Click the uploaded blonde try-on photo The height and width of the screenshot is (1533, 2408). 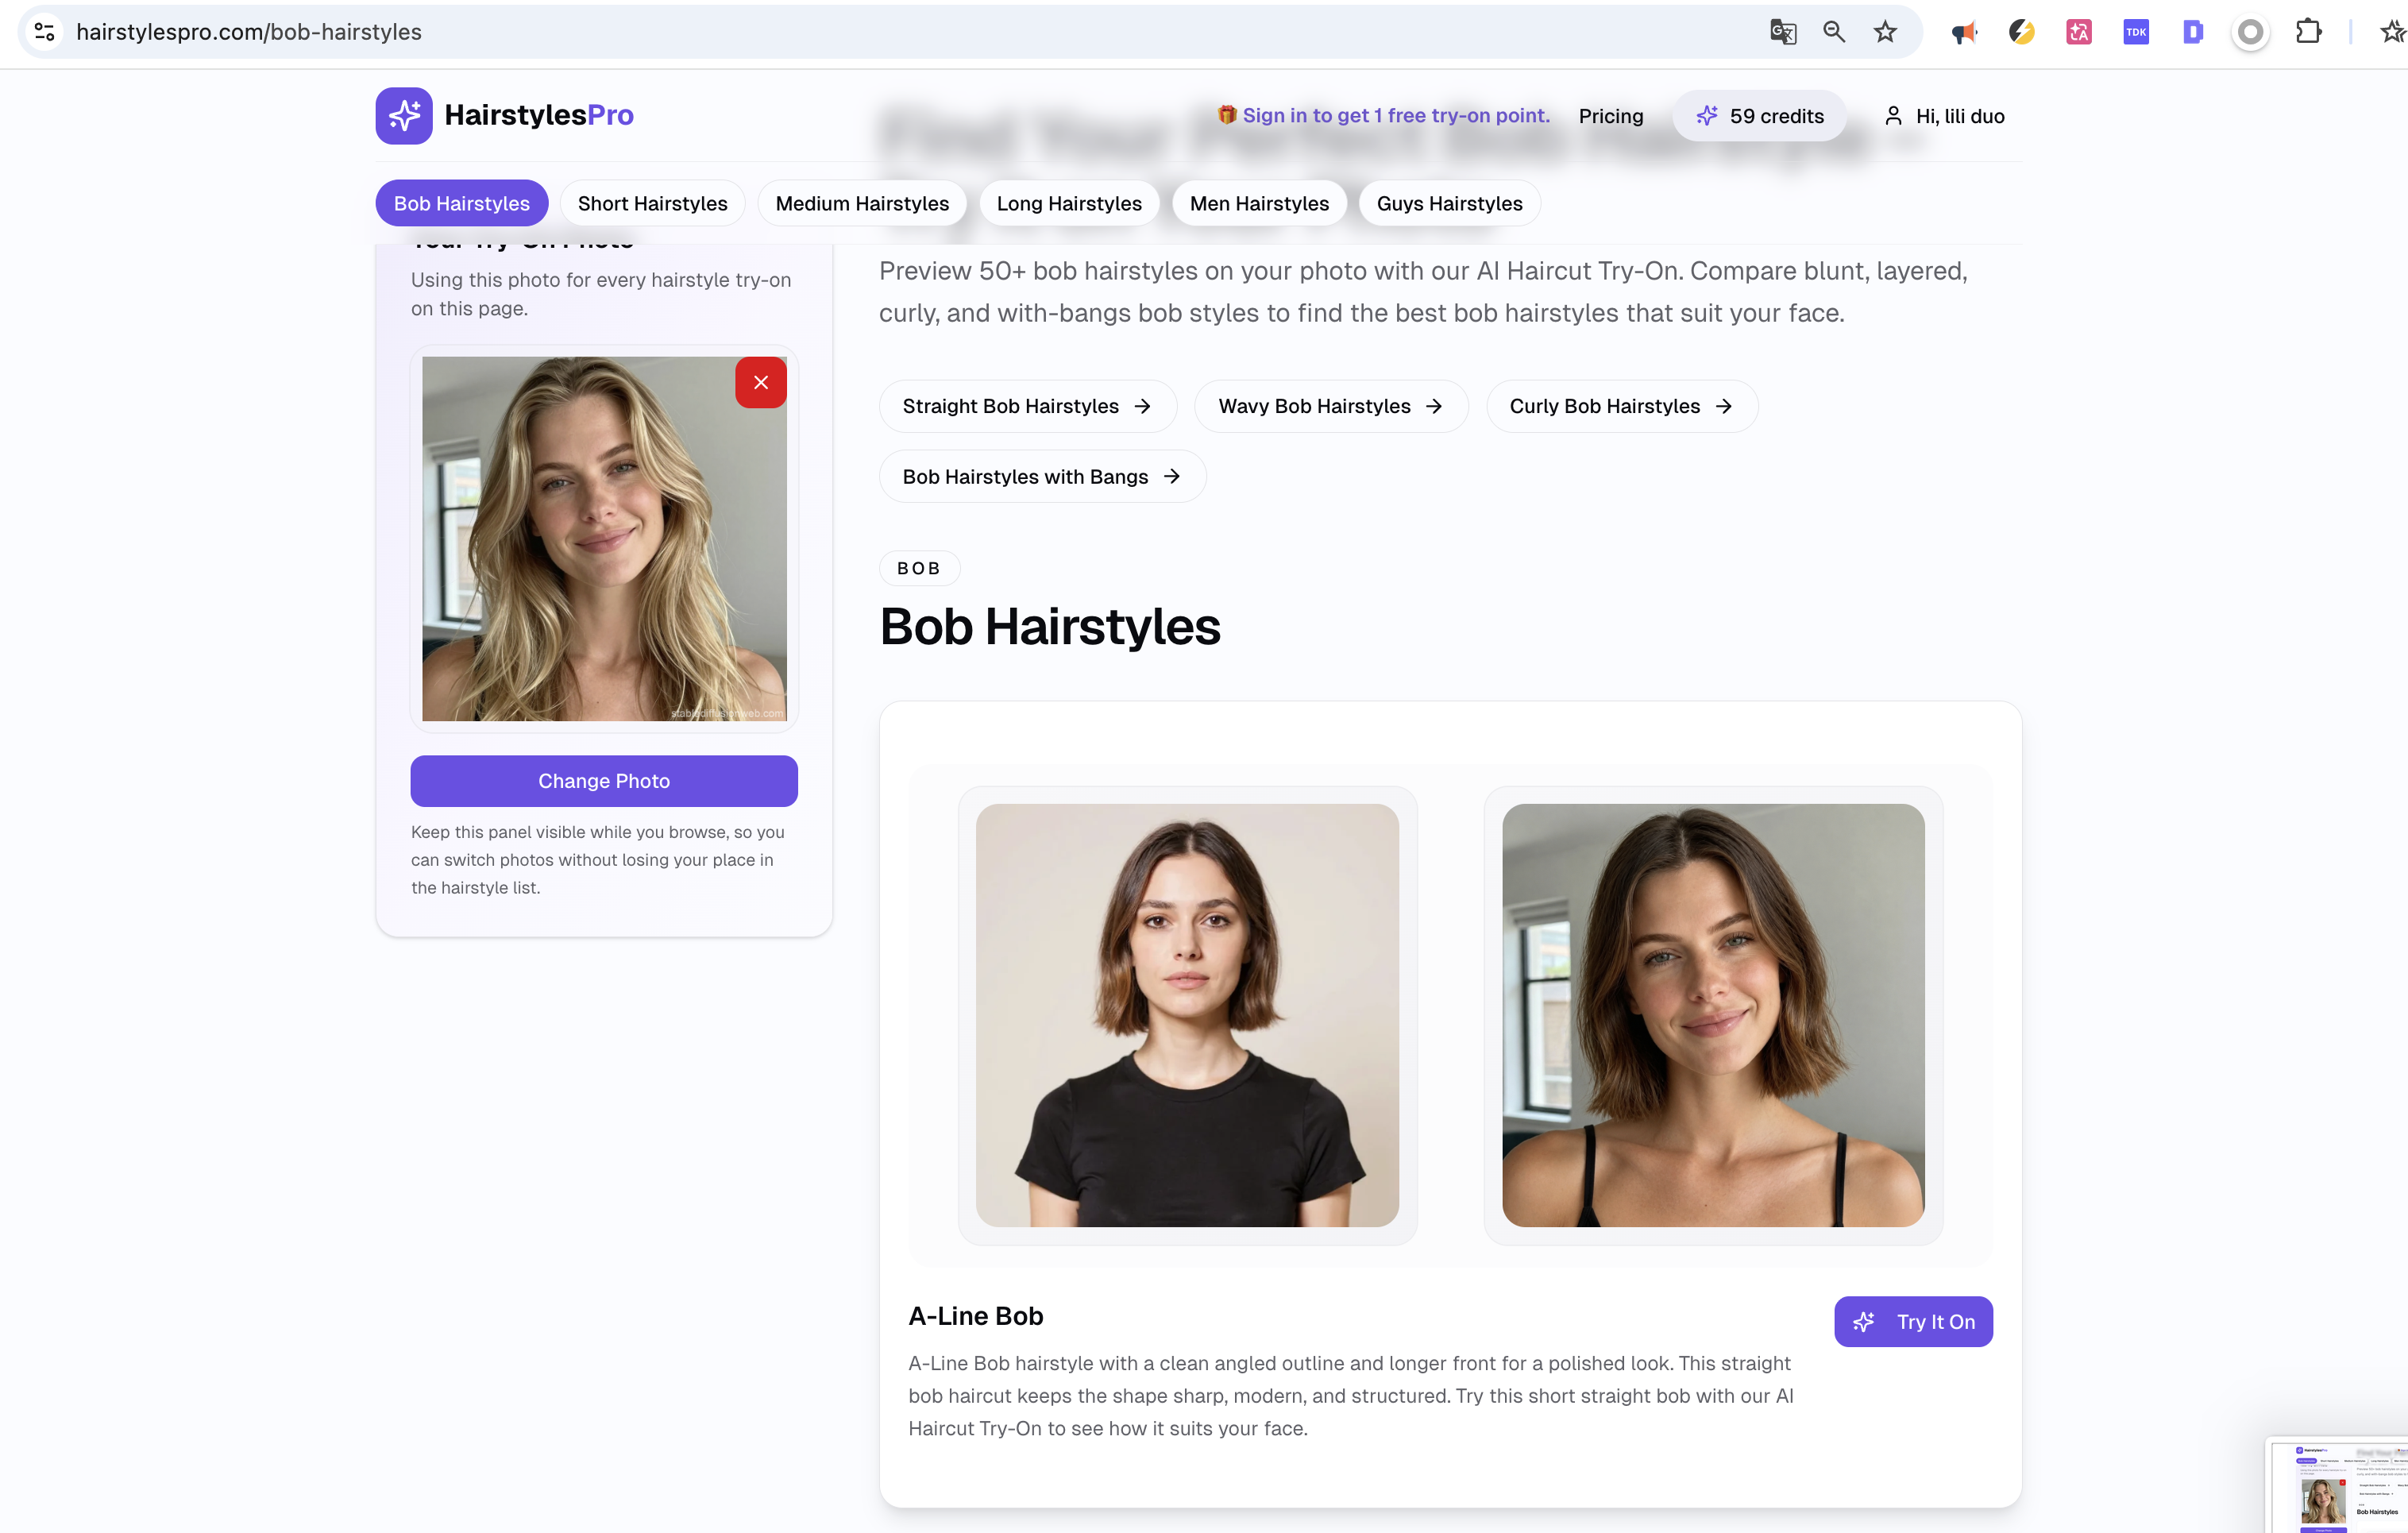pos(604,538)
